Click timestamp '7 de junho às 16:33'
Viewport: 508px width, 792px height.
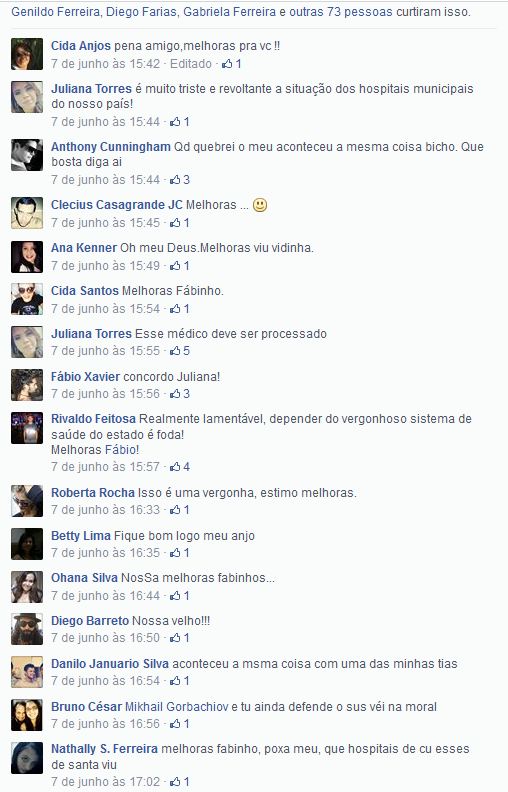pos(106,510)
